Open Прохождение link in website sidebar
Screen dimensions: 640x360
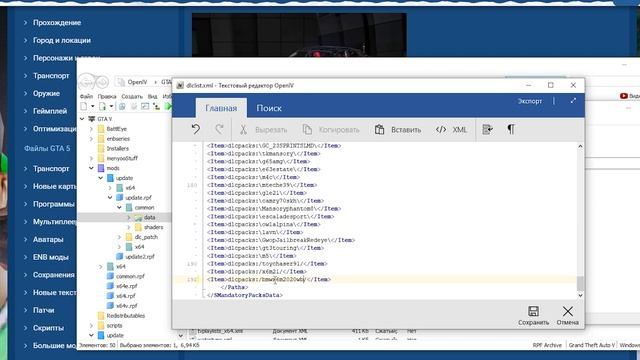(57, 23)
